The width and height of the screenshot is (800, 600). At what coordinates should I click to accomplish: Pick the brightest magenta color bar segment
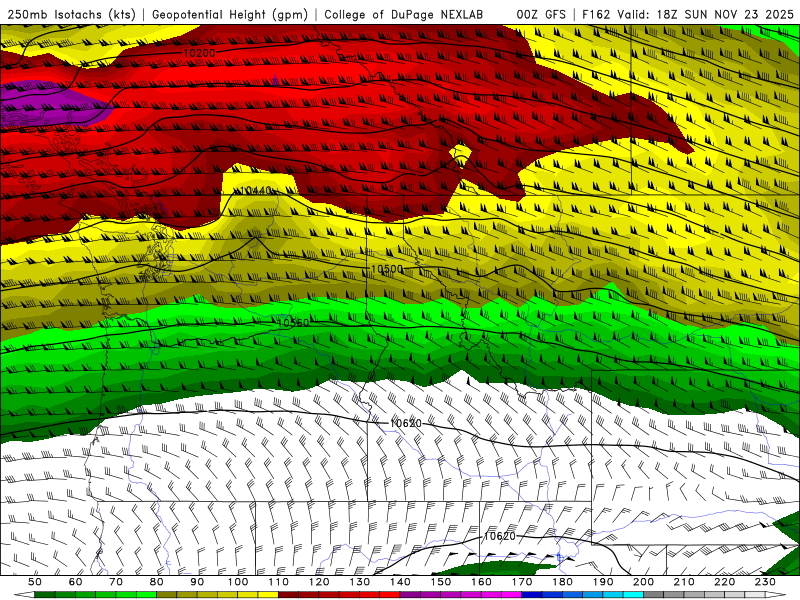pyautogui.click(x=512, y=595)
